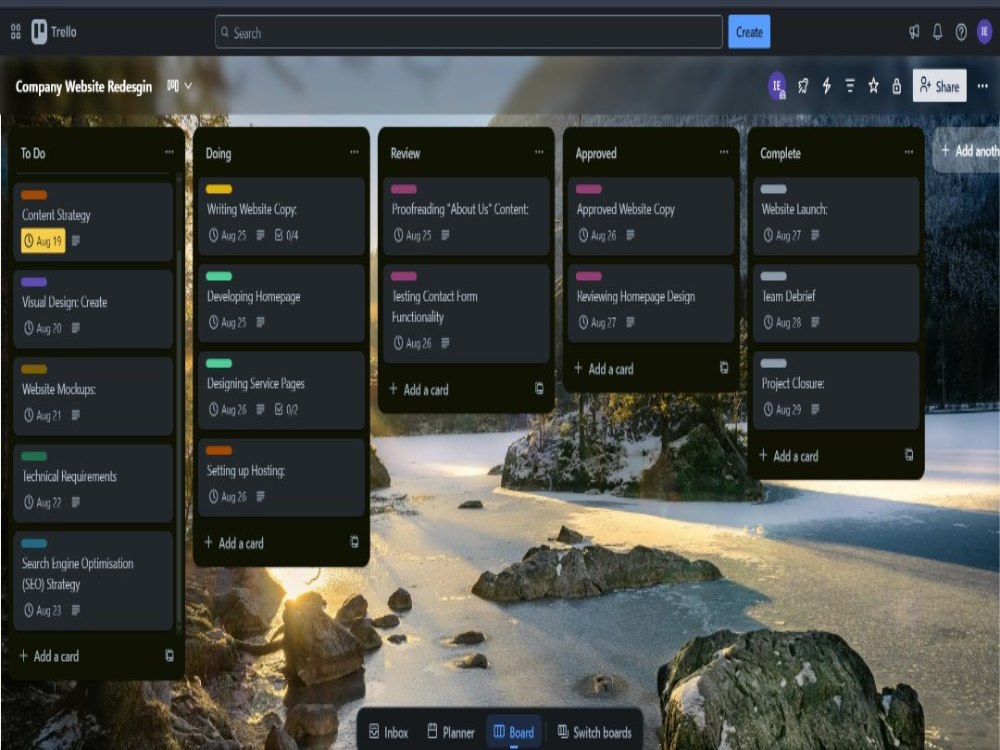Image resolution: width=1000 pixels, height=750 pixels.
Task: Open the account avatar in the top bar
Action: pos(985,32)
